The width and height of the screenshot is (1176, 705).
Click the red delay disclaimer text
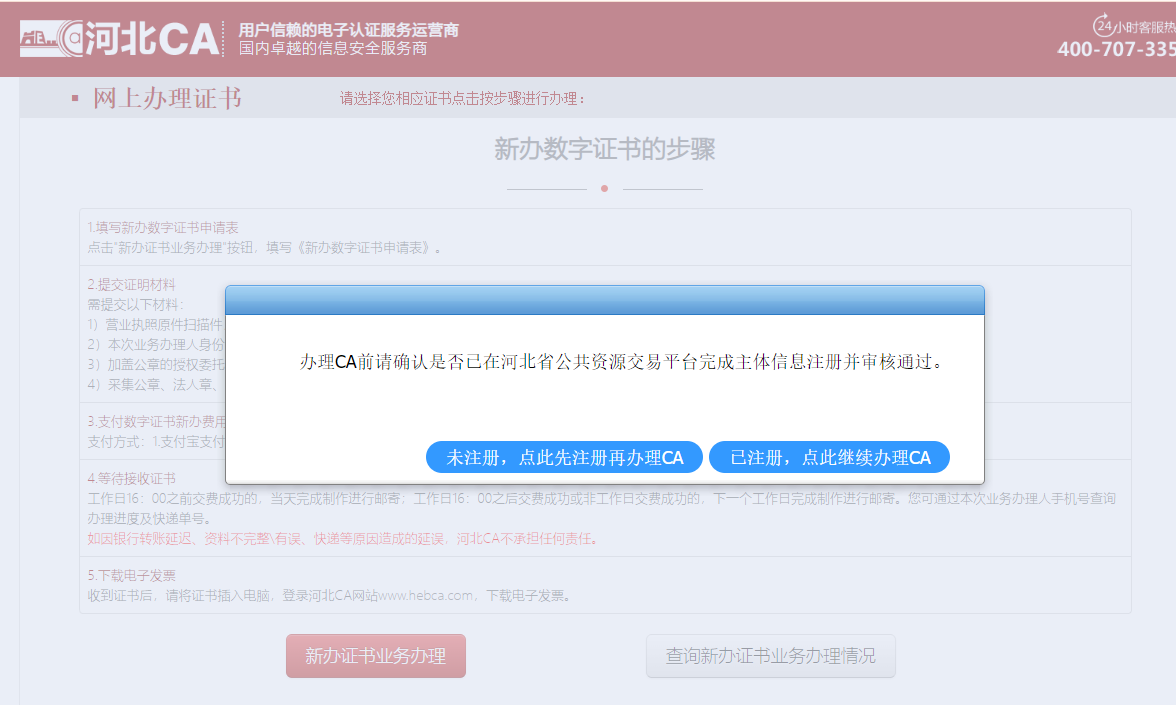point(344,539)
